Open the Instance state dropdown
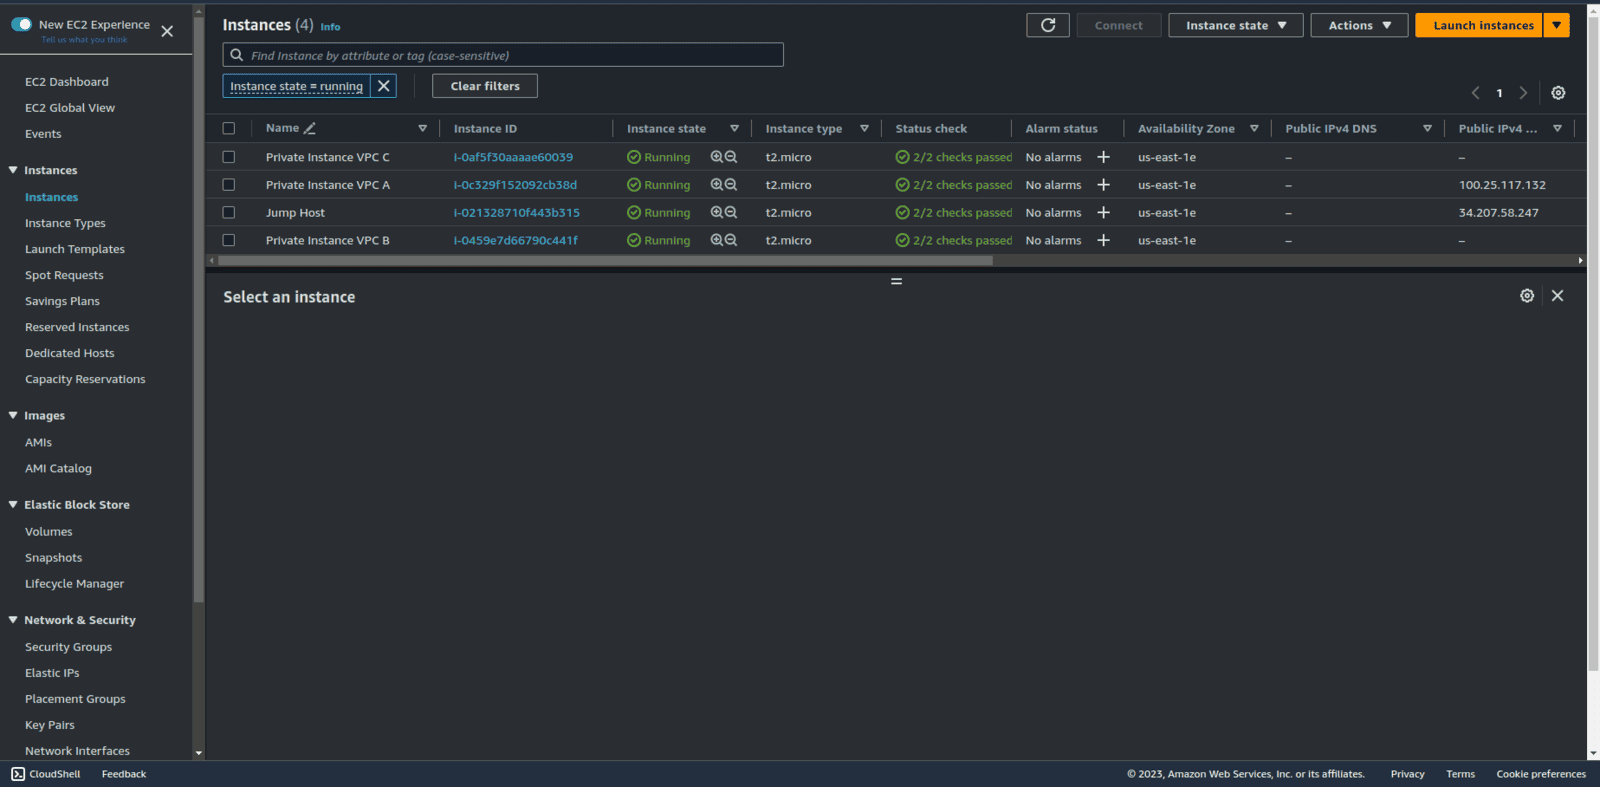This screenshot has height=787, width=1600. (x=1235, y=25)
